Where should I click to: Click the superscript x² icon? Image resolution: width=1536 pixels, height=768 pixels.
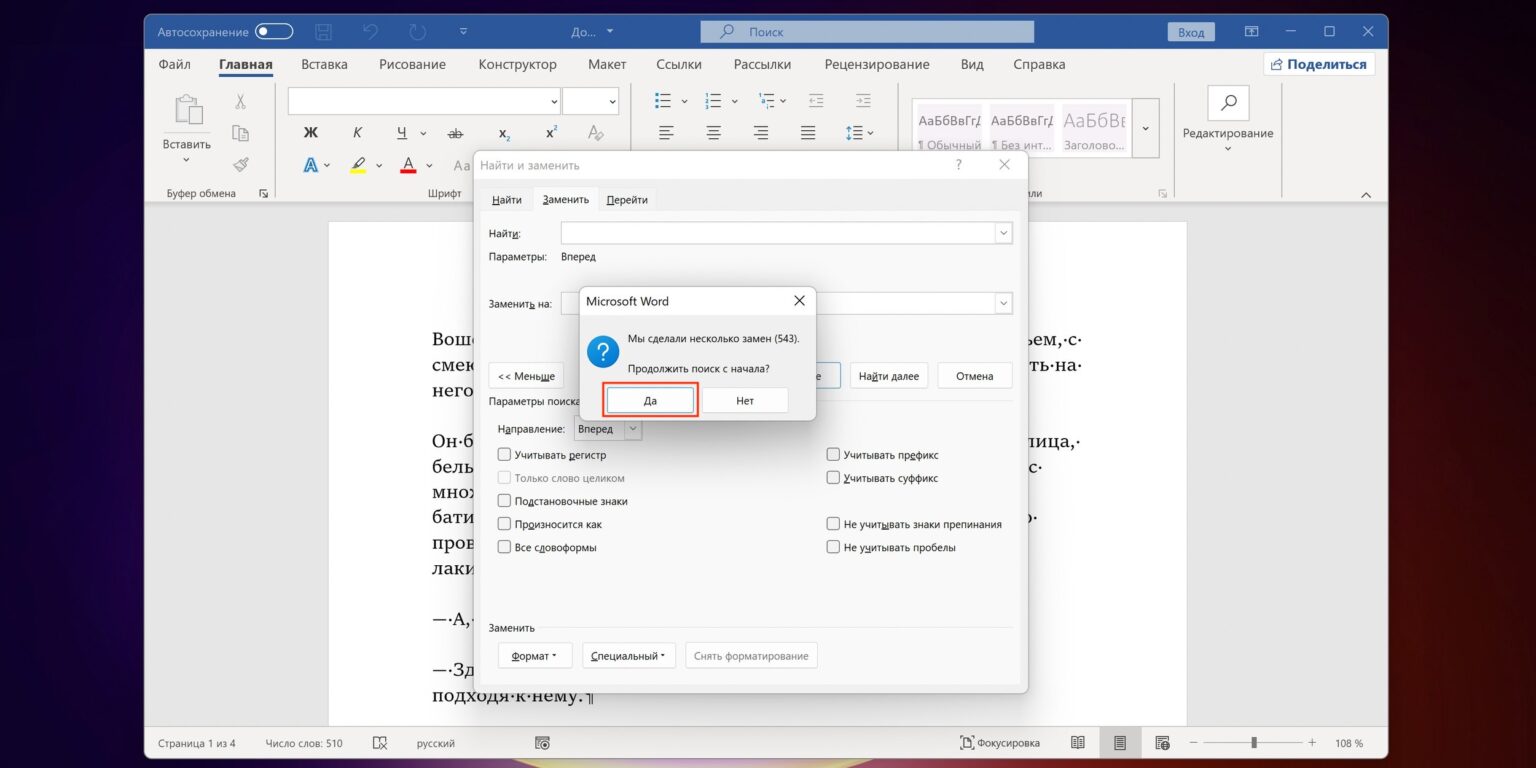pos(551,133)
